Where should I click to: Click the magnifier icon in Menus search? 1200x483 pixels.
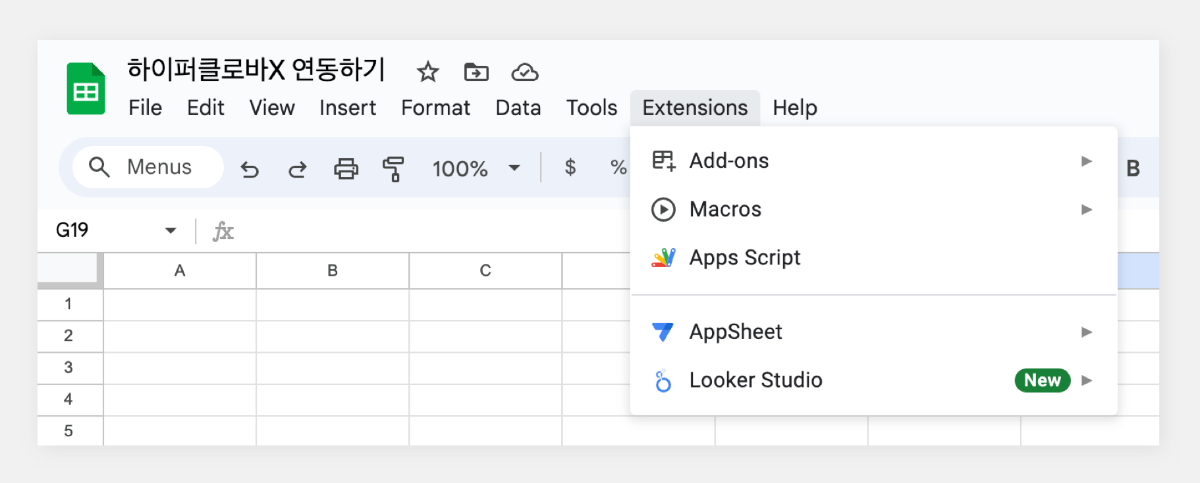click(x=99, y=167)
